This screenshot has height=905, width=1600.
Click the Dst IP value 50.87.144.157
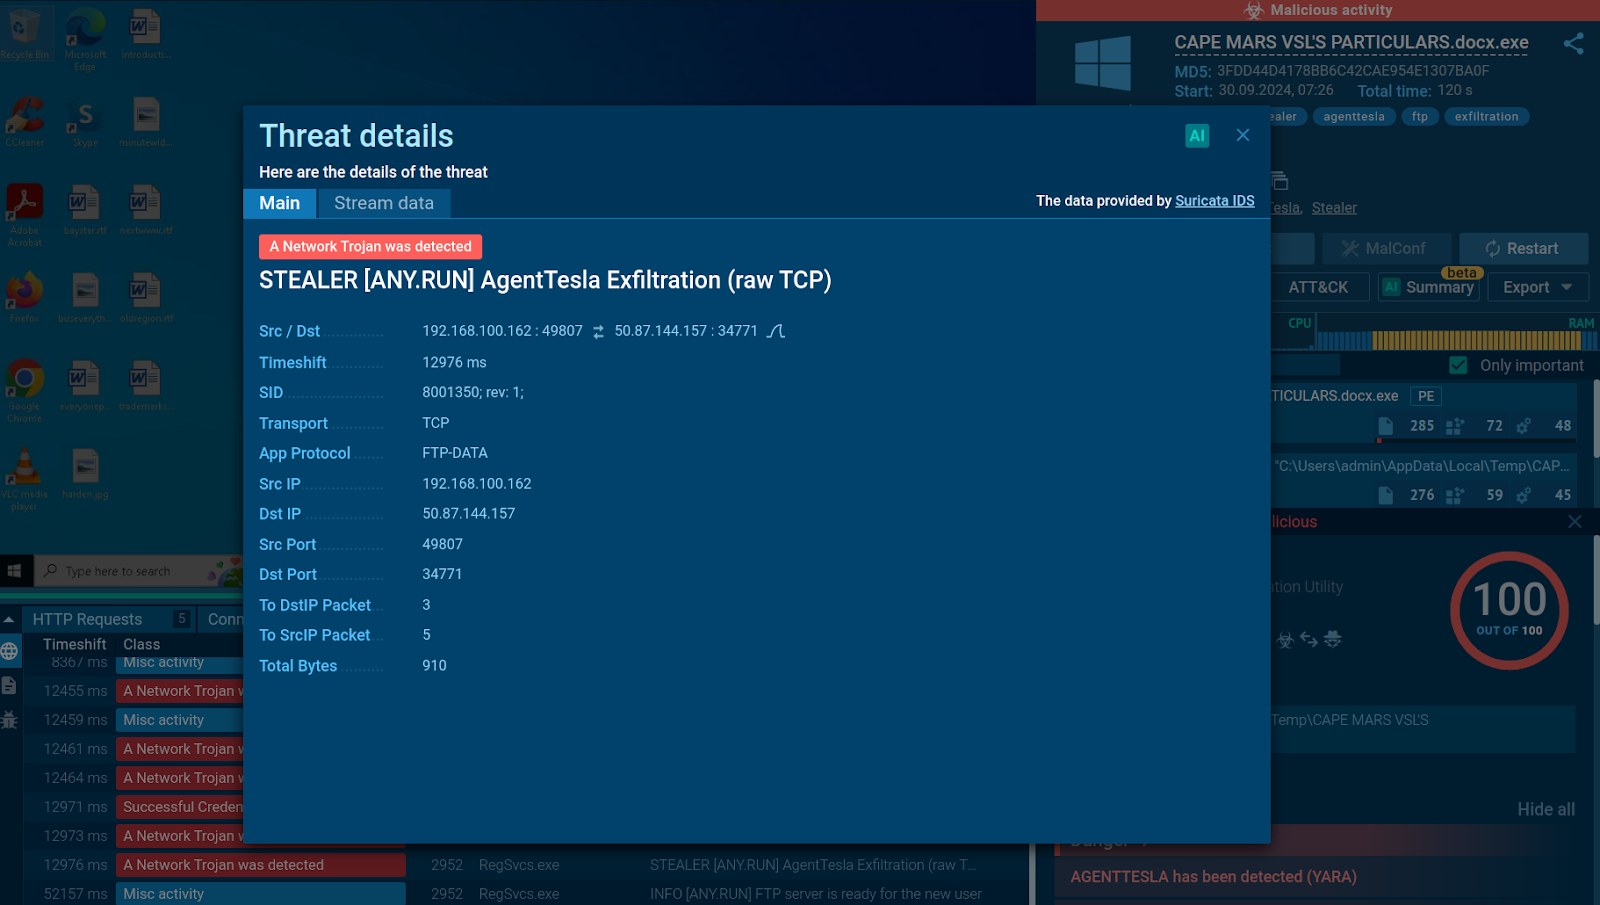(x=468, y=514)
